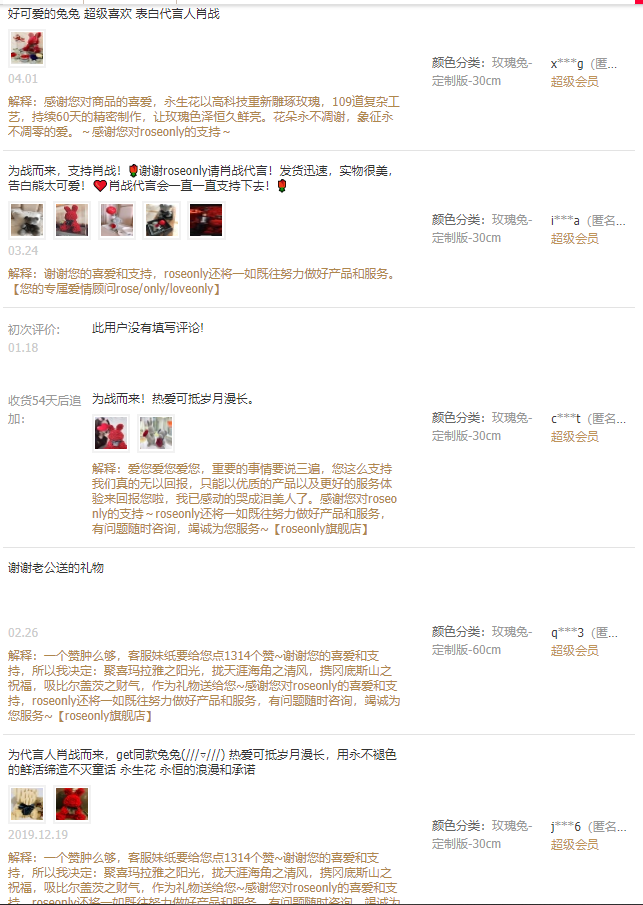643x905 pixels.
Task: Open fourth gray bear thumbnail in 03.24 review
Action: [x=162, y=220]
